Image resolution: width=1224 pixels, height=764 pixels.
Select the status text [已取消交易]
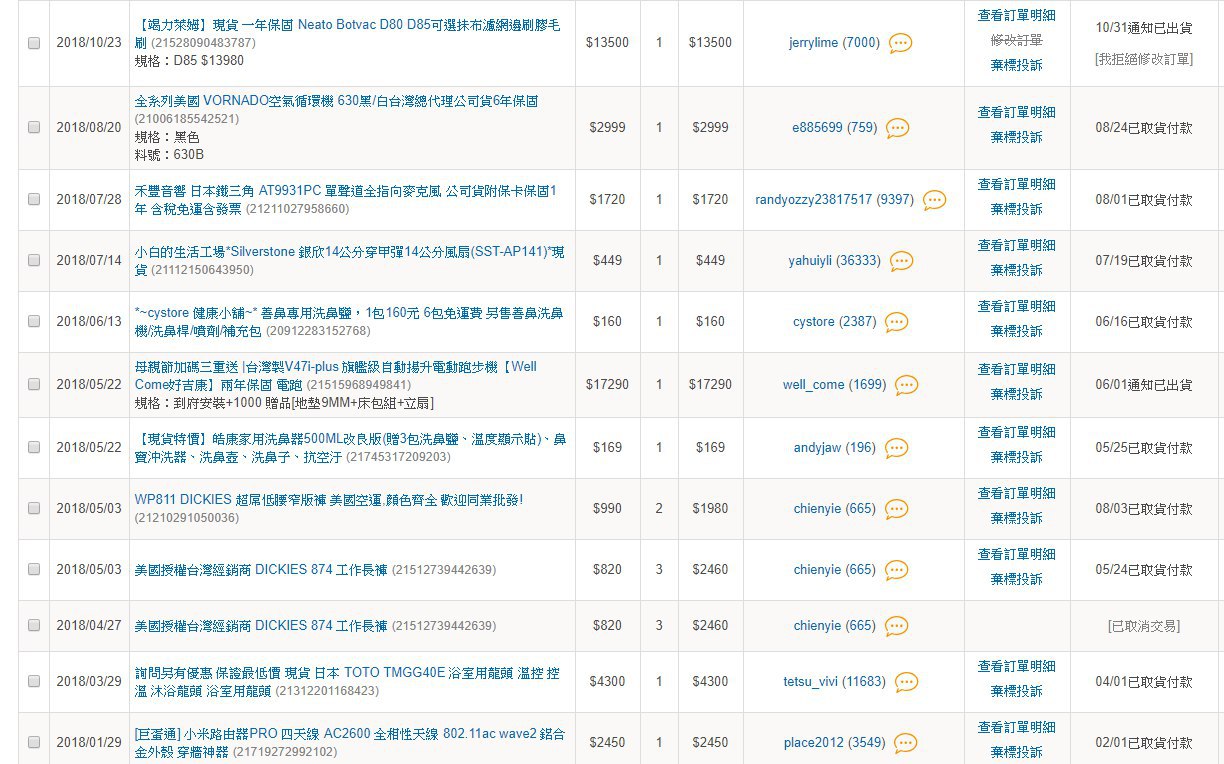1144,626
